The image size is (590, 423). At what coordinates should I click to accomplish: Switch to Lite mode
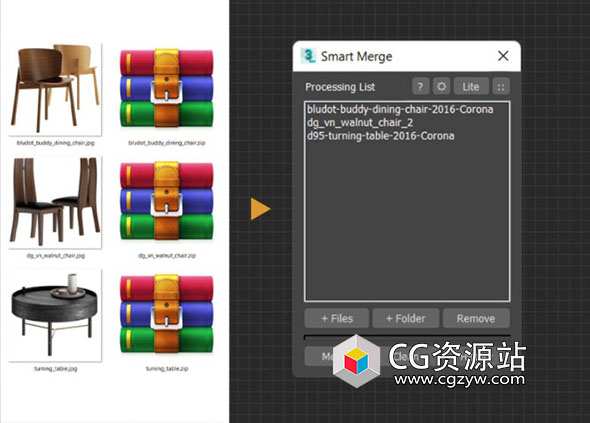click(471, 87)
